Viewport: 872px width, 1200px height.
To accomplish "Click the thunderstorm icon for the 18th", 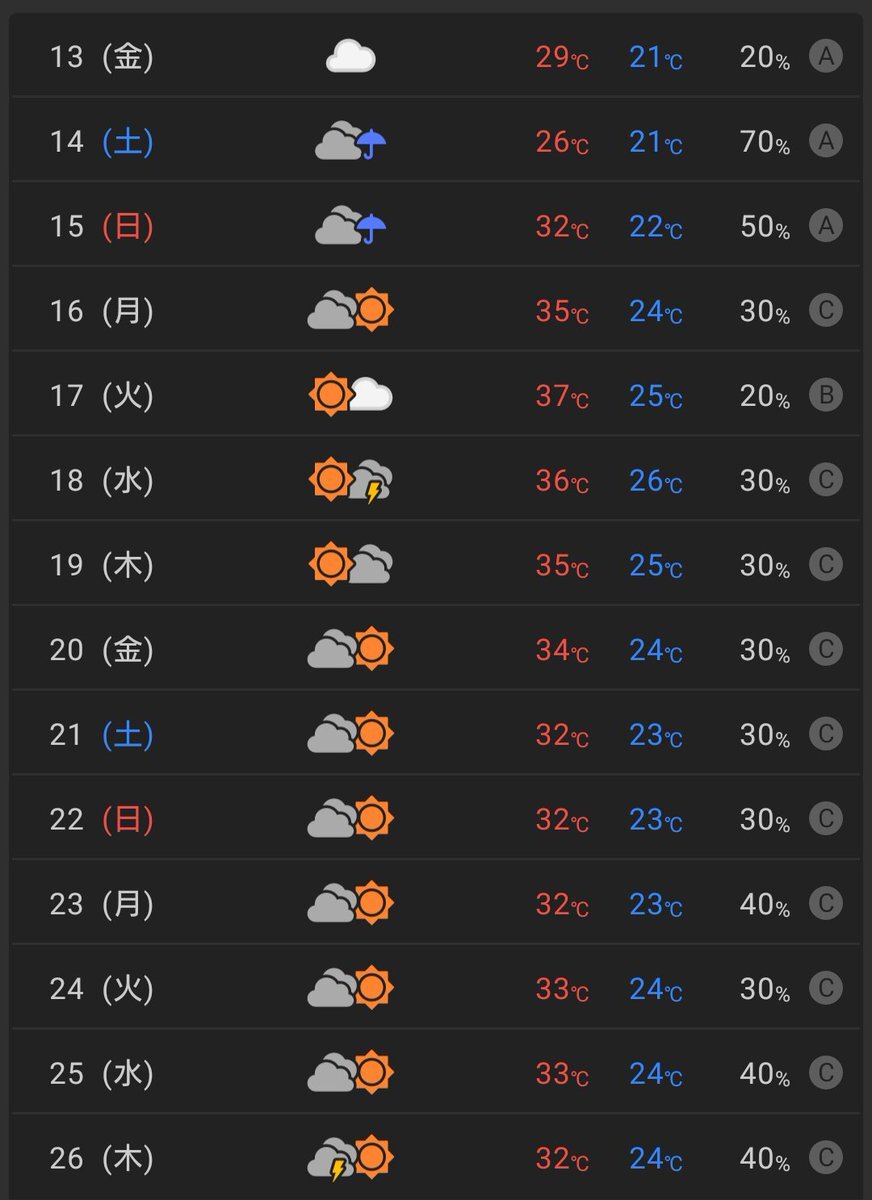I will coord(350,481).
